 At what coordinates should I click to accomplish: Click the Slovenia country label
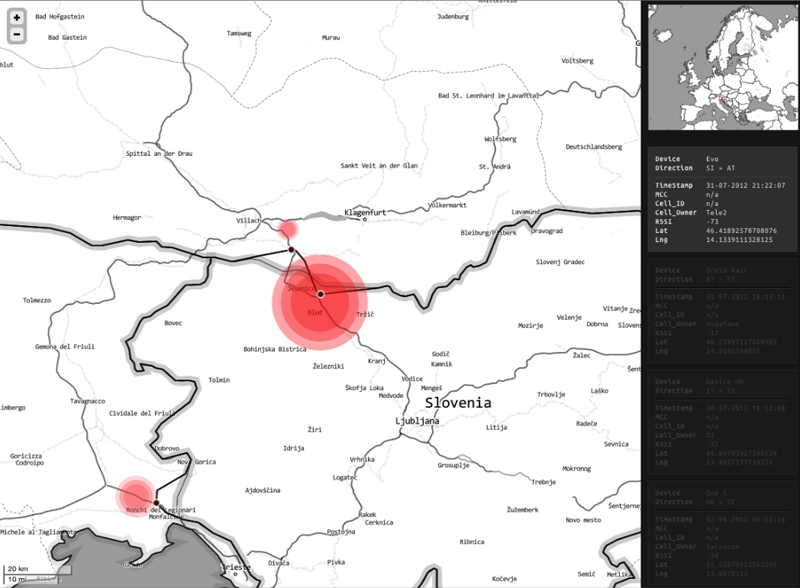pyautogui.click(x=459, y=402)
